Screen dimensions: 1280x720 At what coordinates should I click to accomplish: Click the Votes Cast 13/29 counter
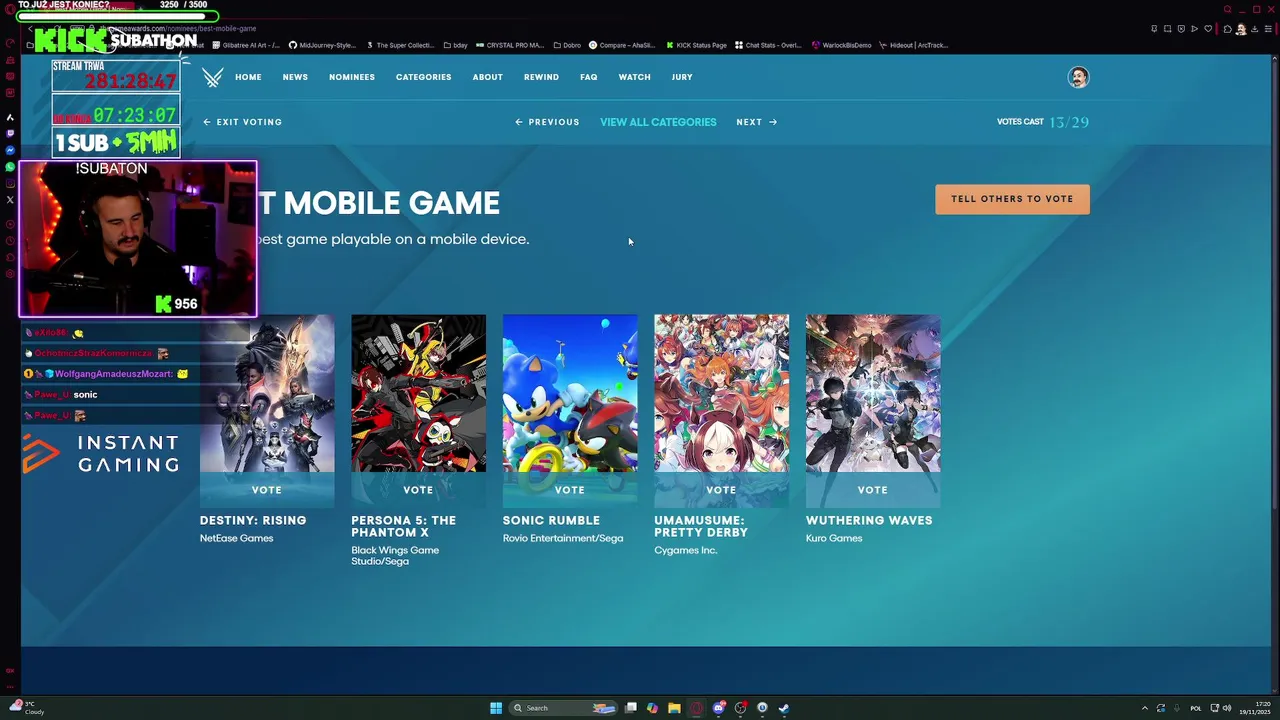1043,122
